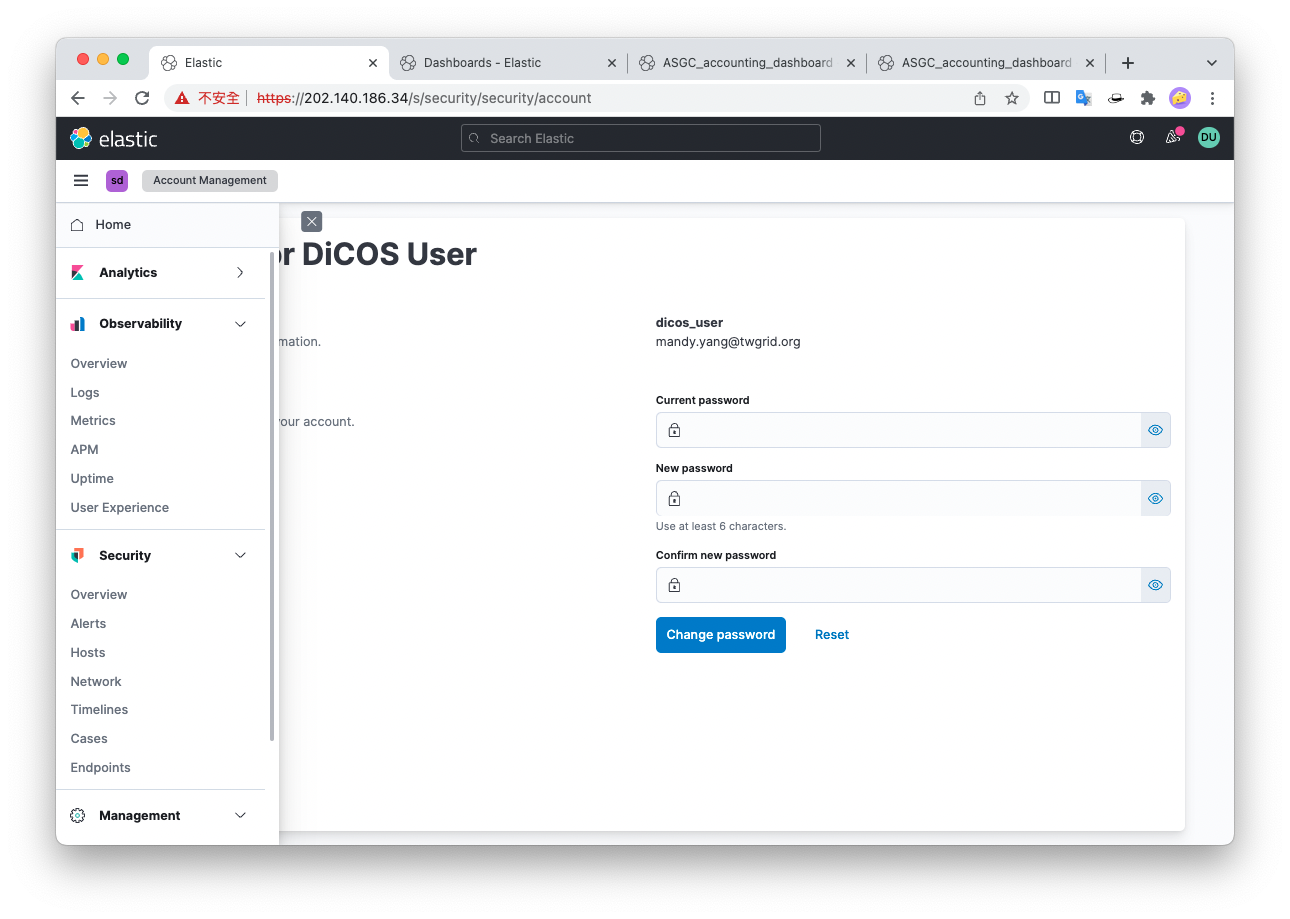The width and height of the screenshot is (1290, 919).
Task: Show the Current password with eye icon
Action: coord(1156,430)
